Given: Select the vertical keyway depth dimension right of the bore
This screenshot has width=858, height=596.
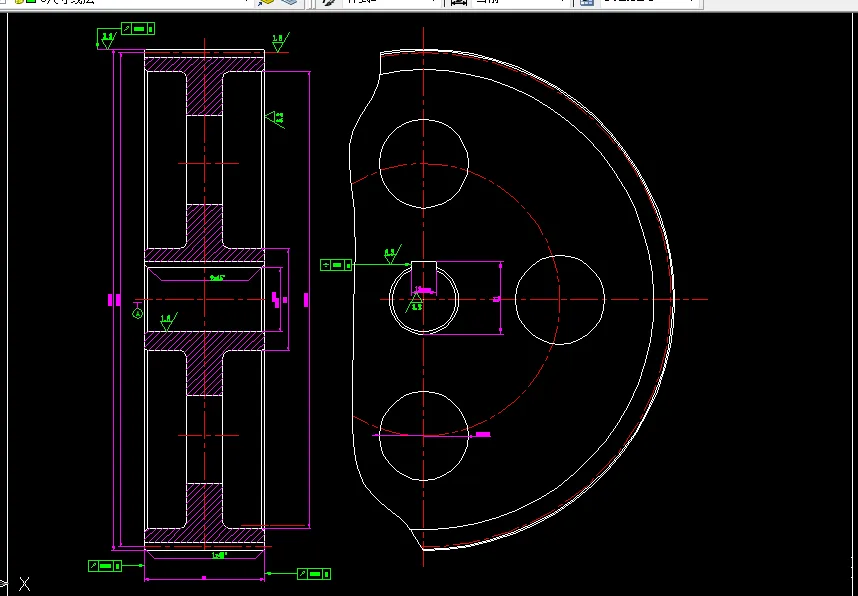Looking at the screenshot, I should (x=501, y=298).
